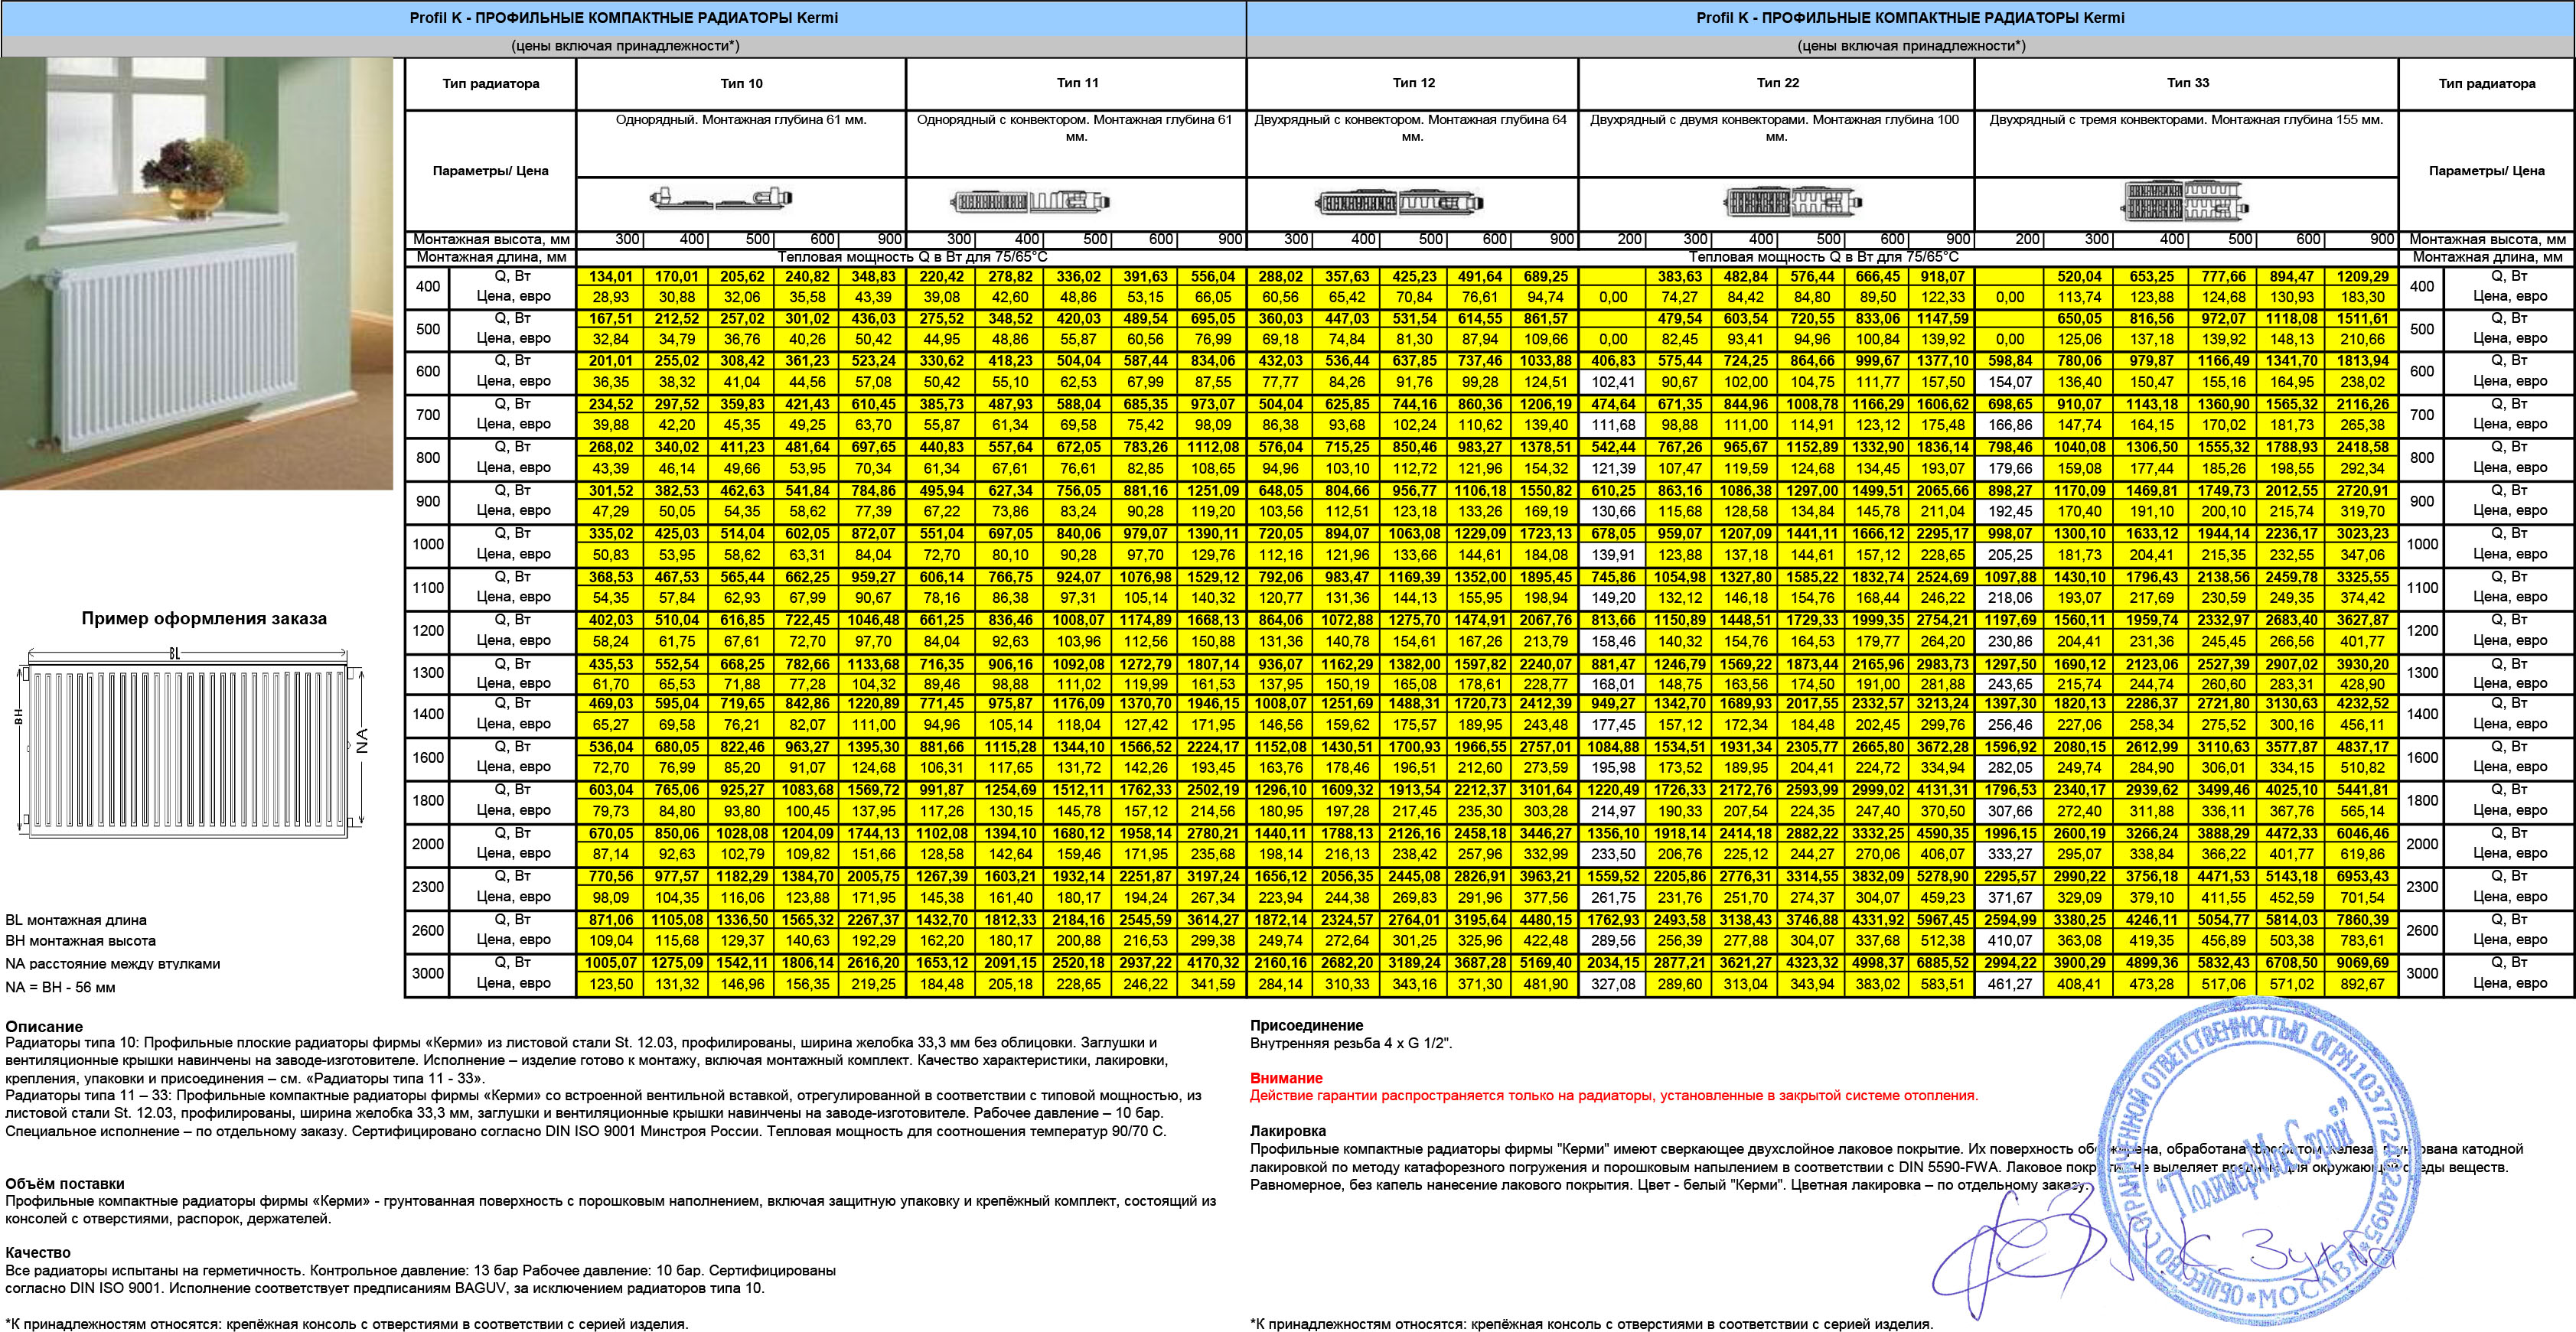Screen dimensions: 2576x1332
Task: Click the power cell 6885,52
Action: [1942, 963]
